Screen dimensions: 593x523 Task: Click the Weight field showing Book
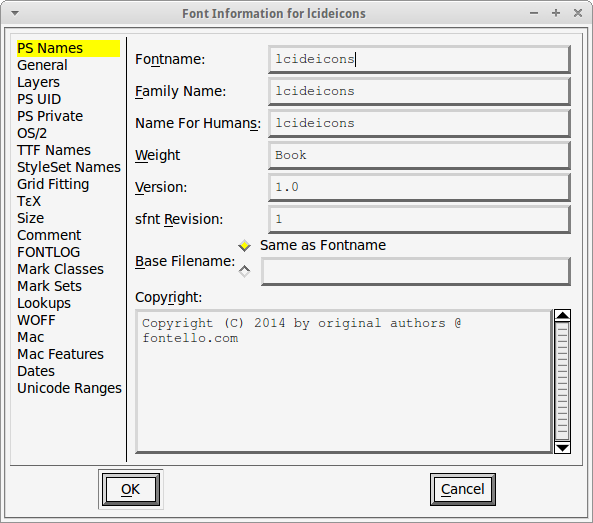click(x=419, y=155)
